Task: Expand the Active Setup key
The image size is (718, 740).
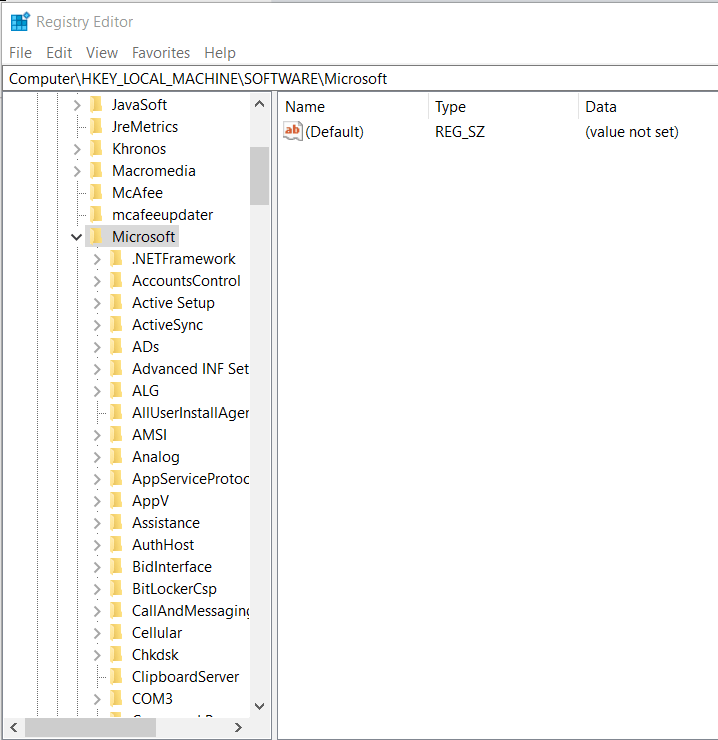Action: (x=97, y=303)
